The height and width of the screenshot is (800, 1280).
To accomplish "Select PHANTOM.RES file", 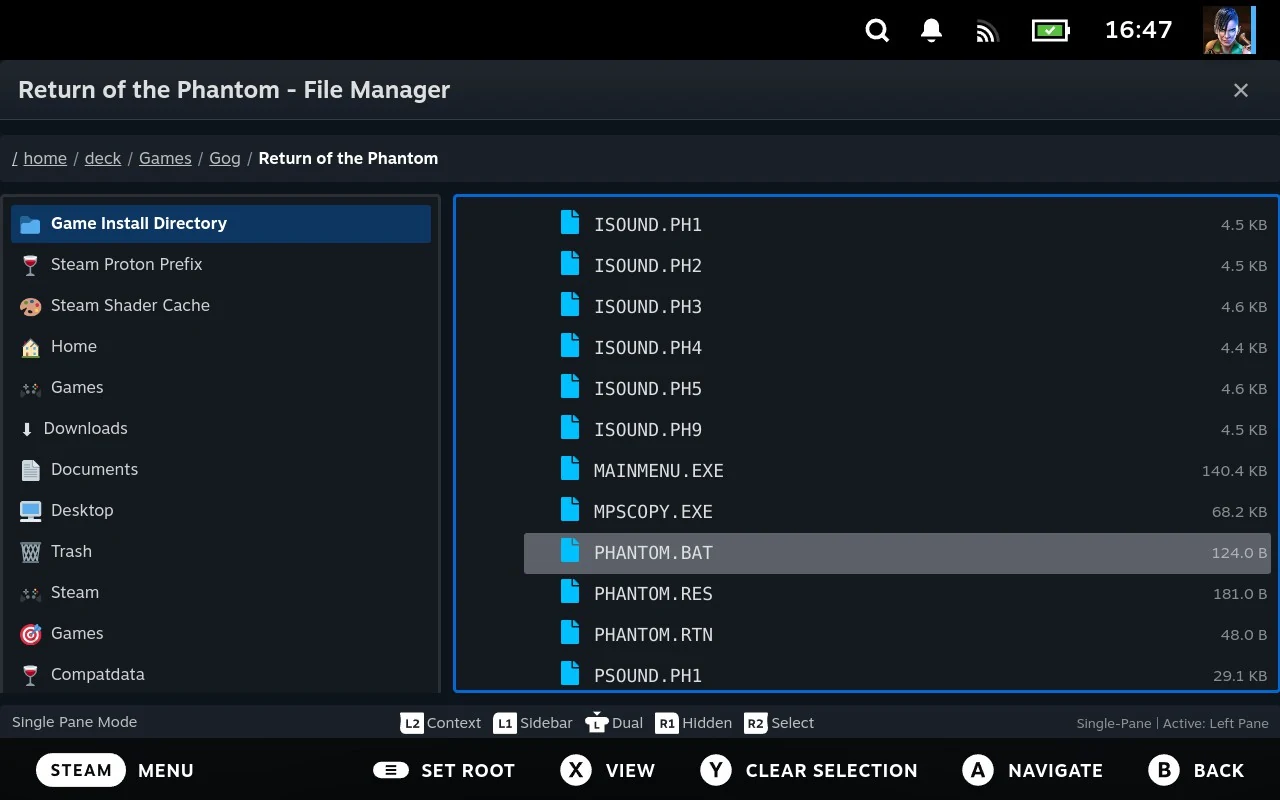I will click(897, 594).
